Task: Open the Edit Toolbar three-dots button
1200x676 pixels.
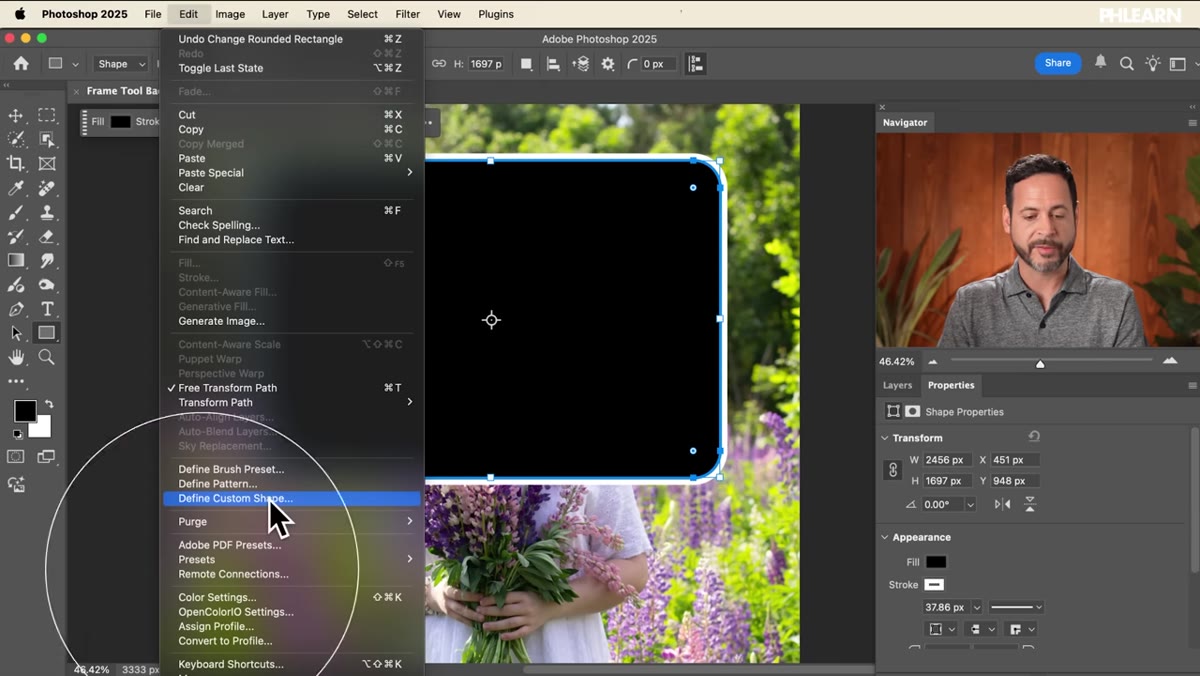Action: pyautogui.click(x=16, y=381)
